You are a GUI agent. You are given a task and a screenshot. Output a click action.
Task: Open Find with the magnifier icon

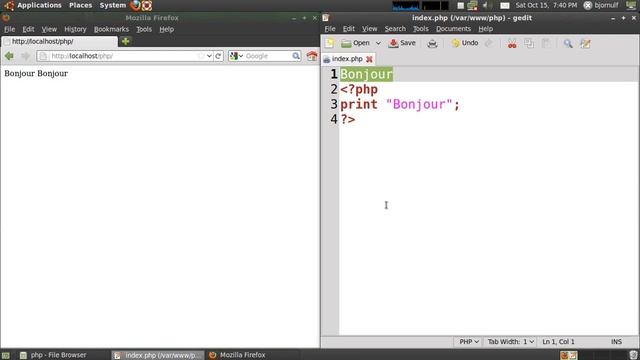click(568, 43)
